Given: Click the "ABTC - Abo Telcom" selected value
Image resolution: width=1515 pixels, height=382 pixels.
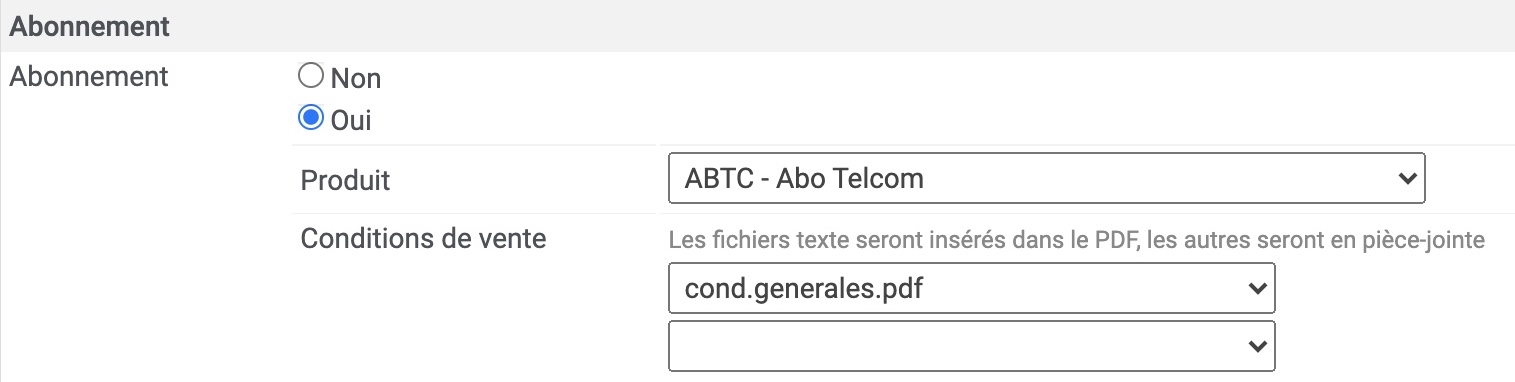Looking at the screenshot, I should click(x=804, y=180).
